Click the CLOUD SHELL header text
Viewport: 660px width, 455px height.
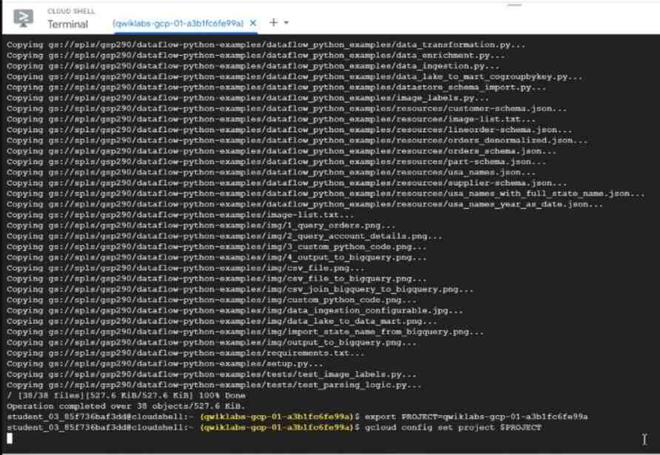pos(71,11)
